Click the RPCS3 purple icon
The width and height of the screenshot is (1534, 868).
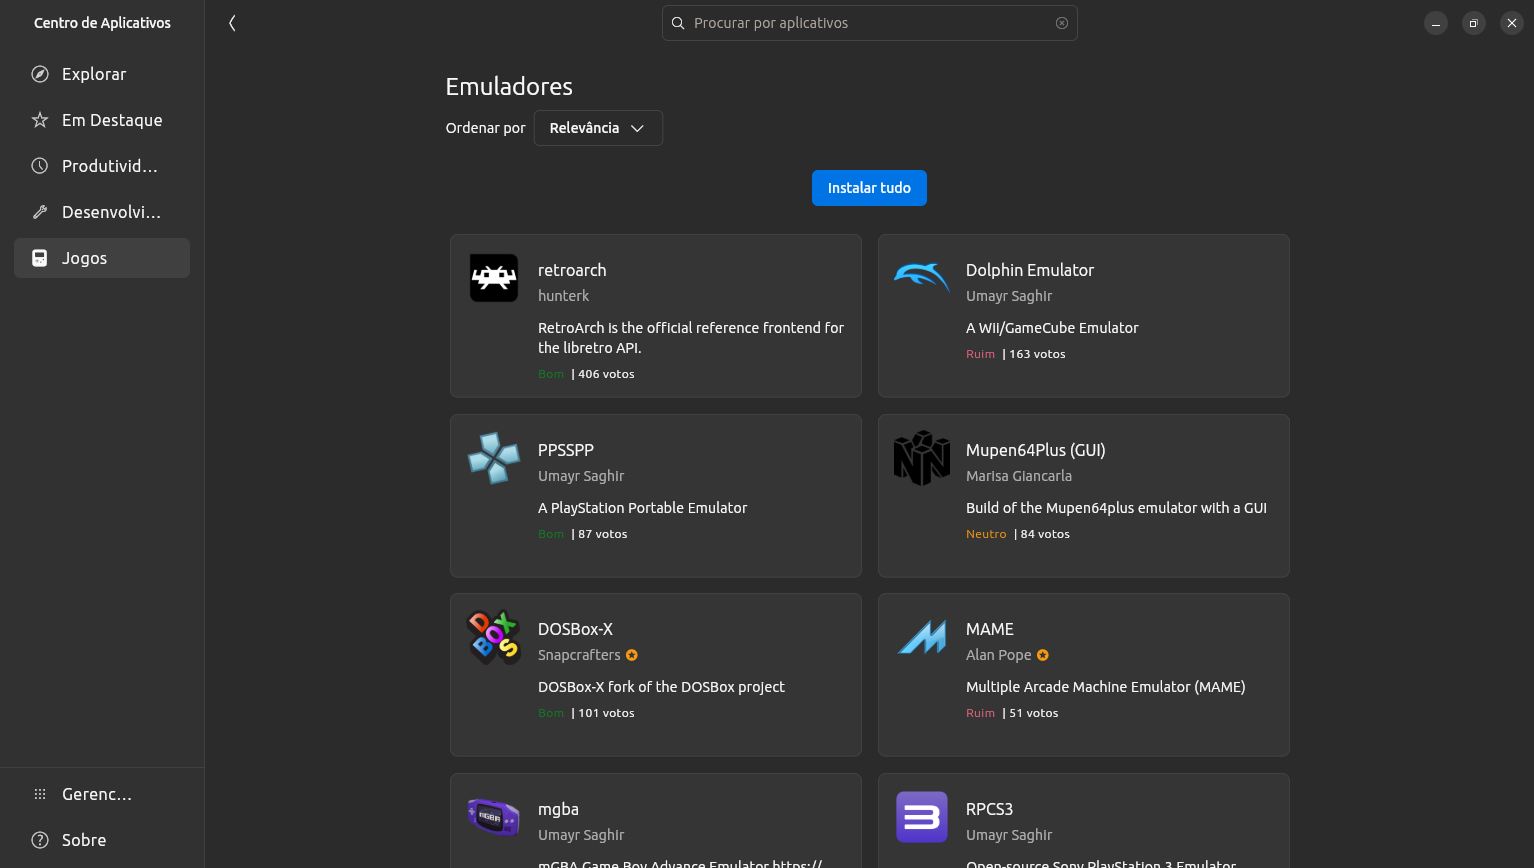[x=921, y=817]
